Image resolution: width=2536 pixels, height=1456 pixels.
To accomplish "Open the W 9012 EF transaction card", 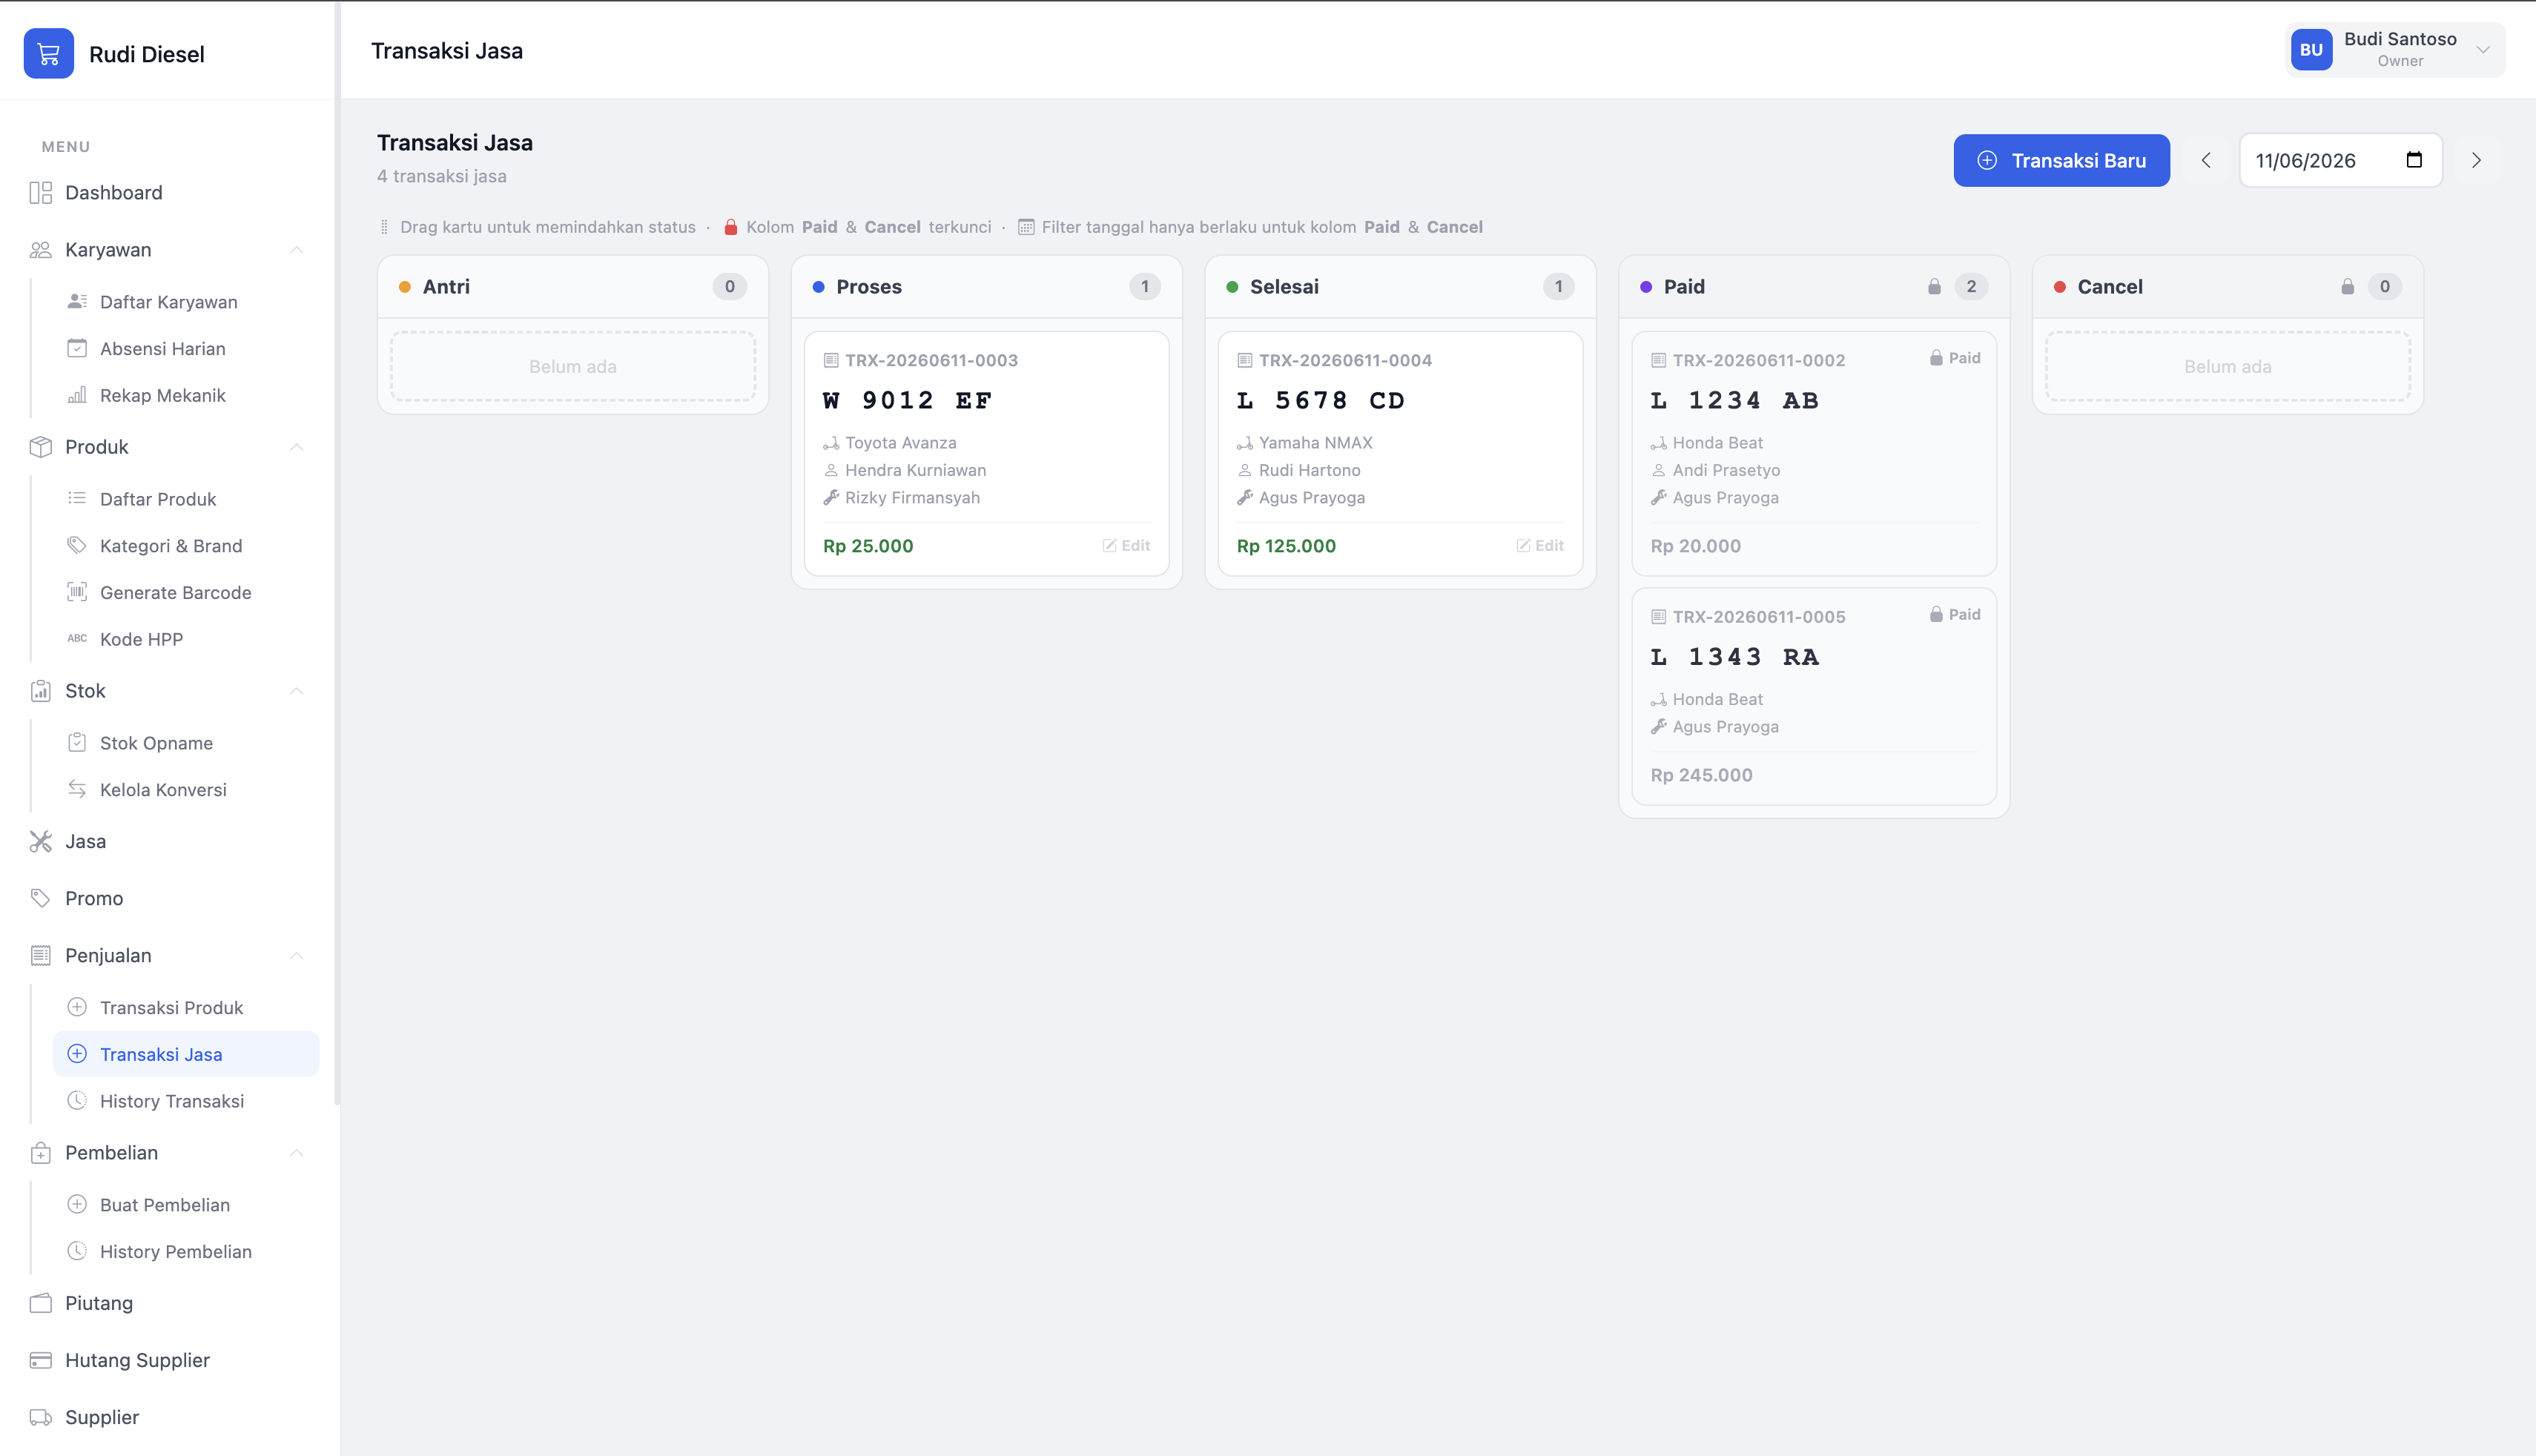I will [987, 454].
